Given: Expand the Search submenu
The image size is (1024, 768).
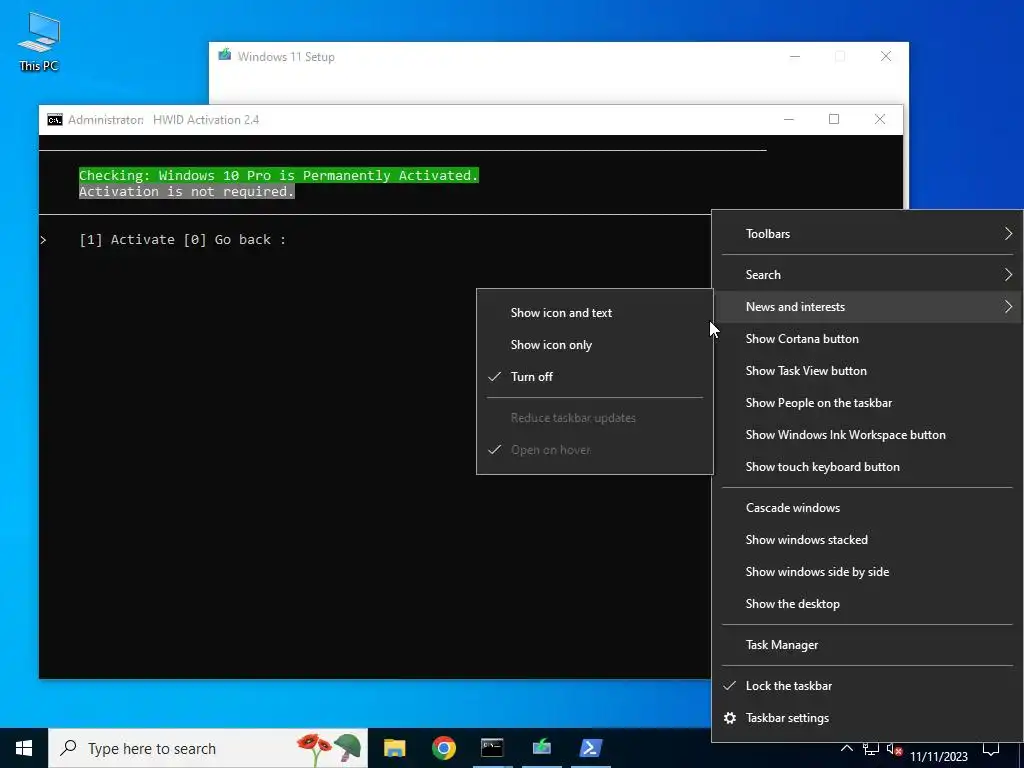Looking at the screenshot, I should coord(867,275).
